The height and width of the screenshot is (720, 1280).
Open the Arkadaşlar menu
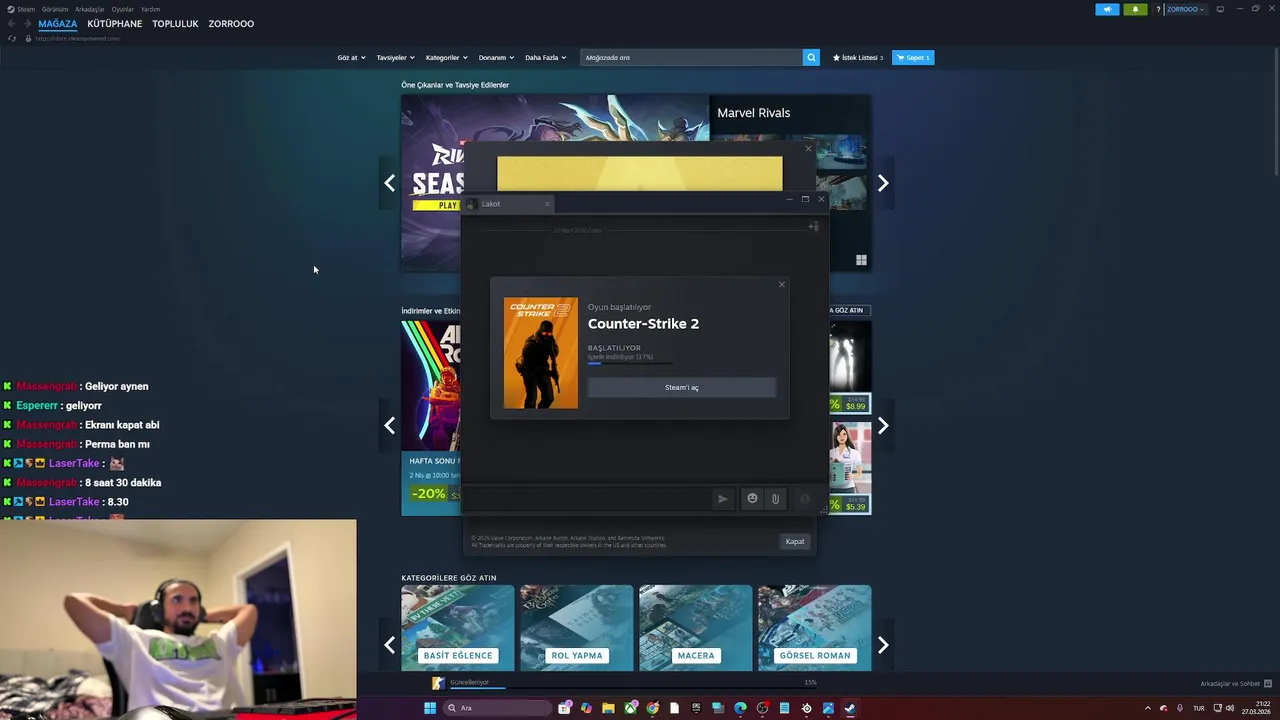click(x=90, y=9)
